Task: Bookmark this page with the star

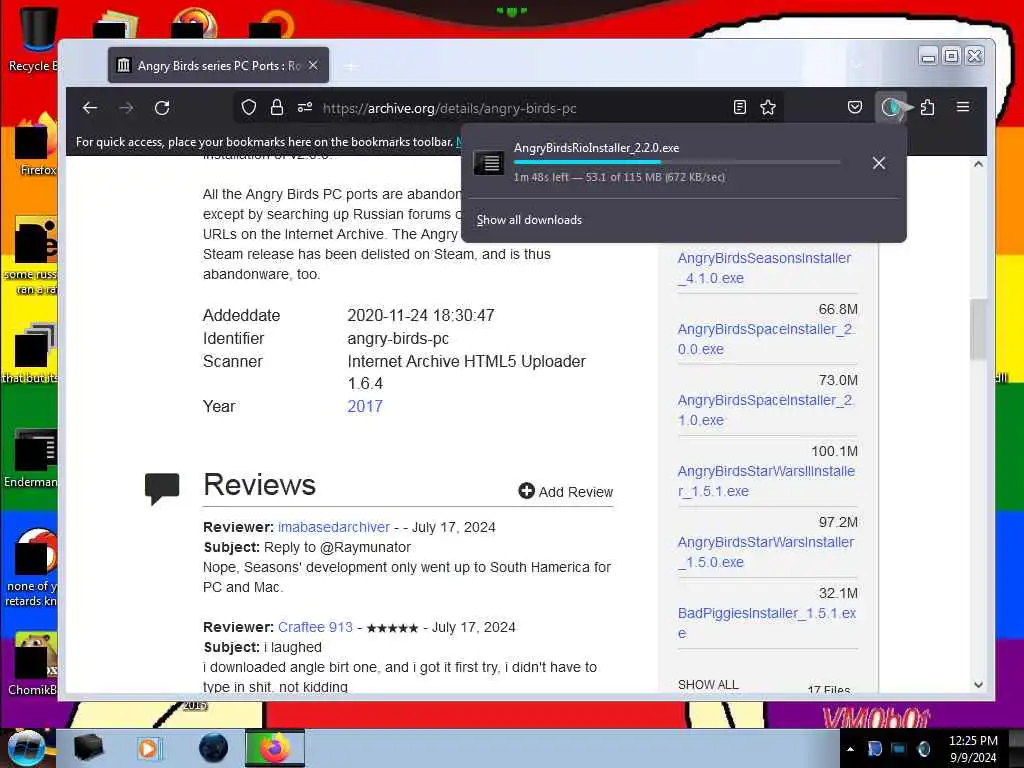Action: 768,108
